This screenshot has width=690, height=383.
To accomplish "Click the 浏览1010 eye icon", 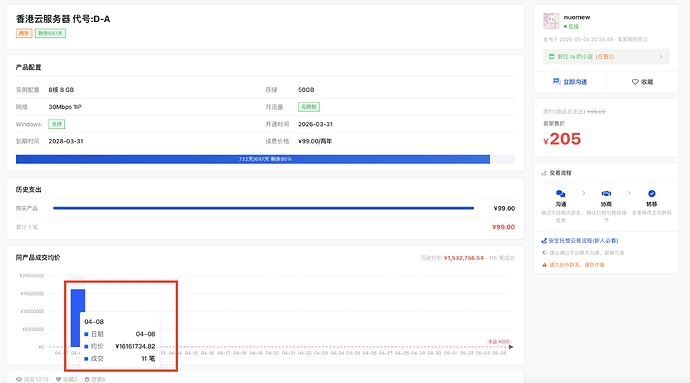I will 19,379.
